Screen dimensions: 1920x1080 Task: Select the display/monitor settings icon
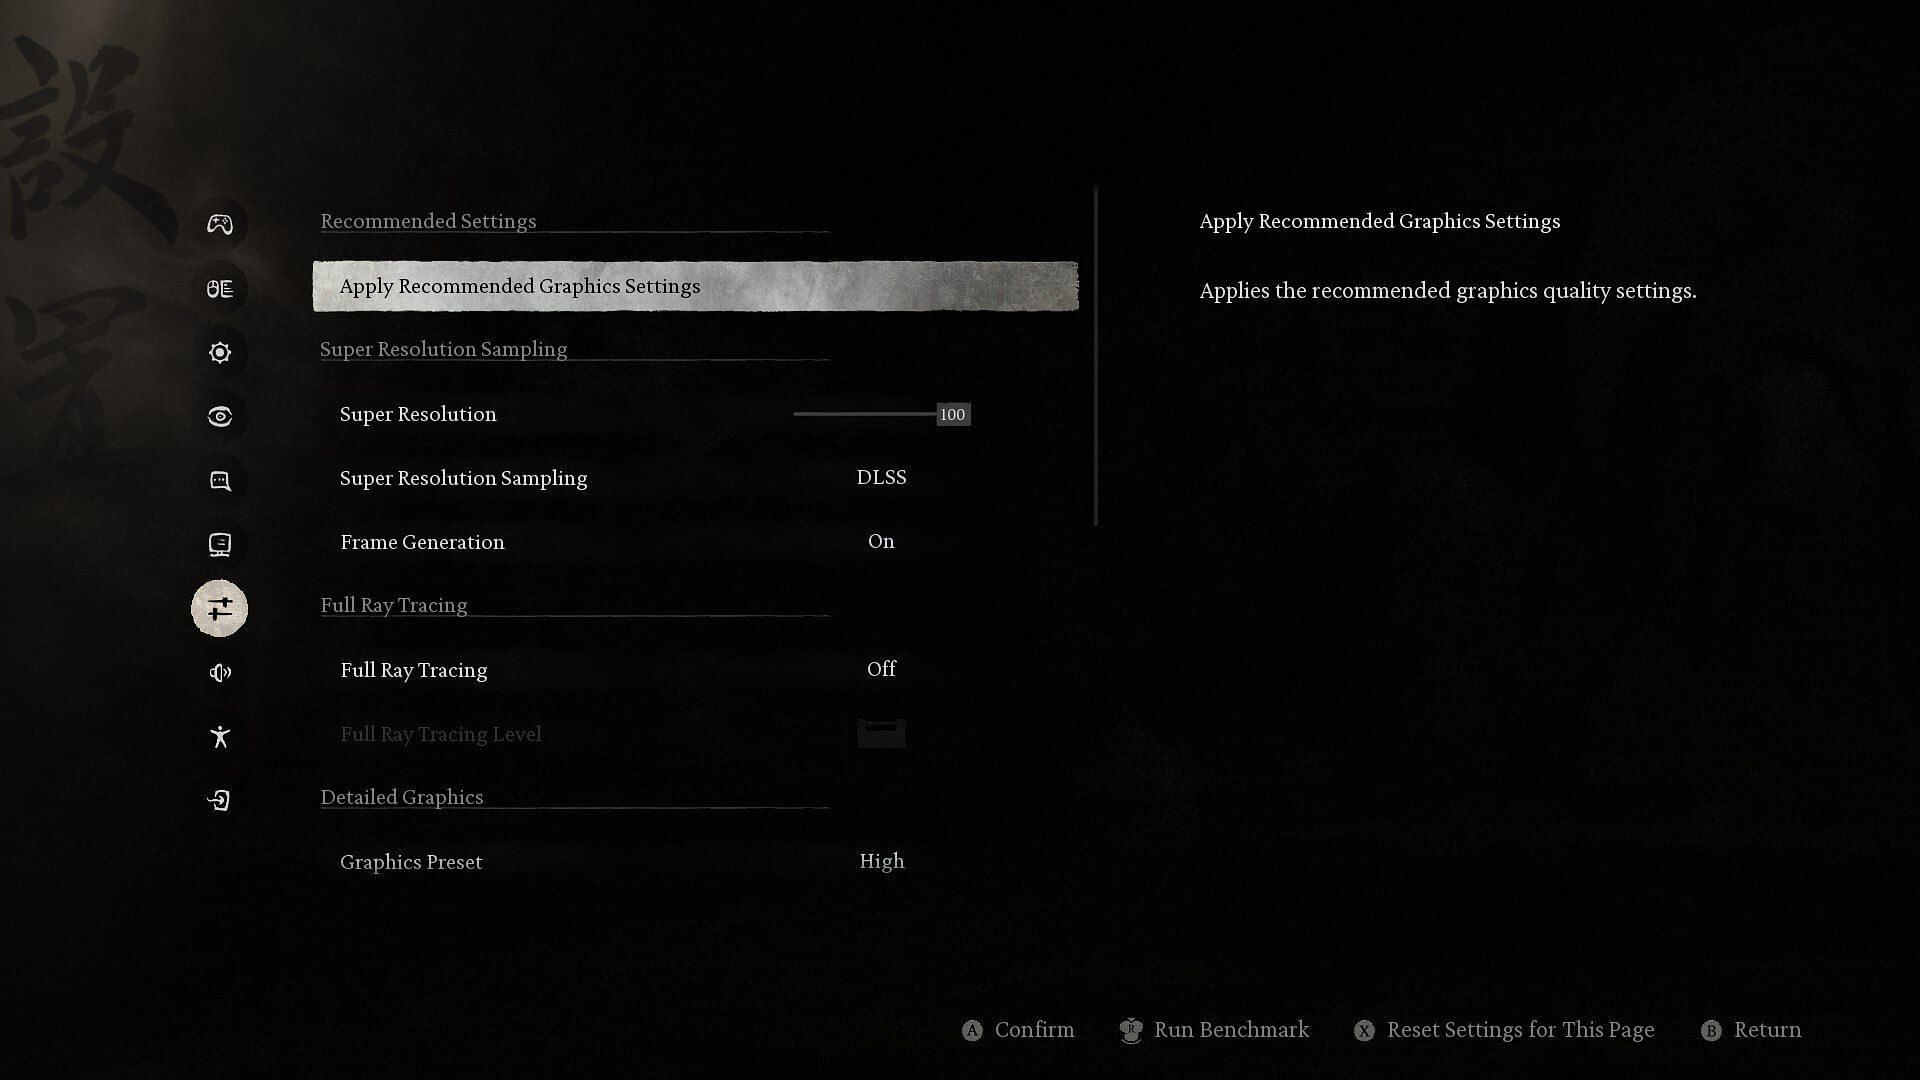point(219,543)
